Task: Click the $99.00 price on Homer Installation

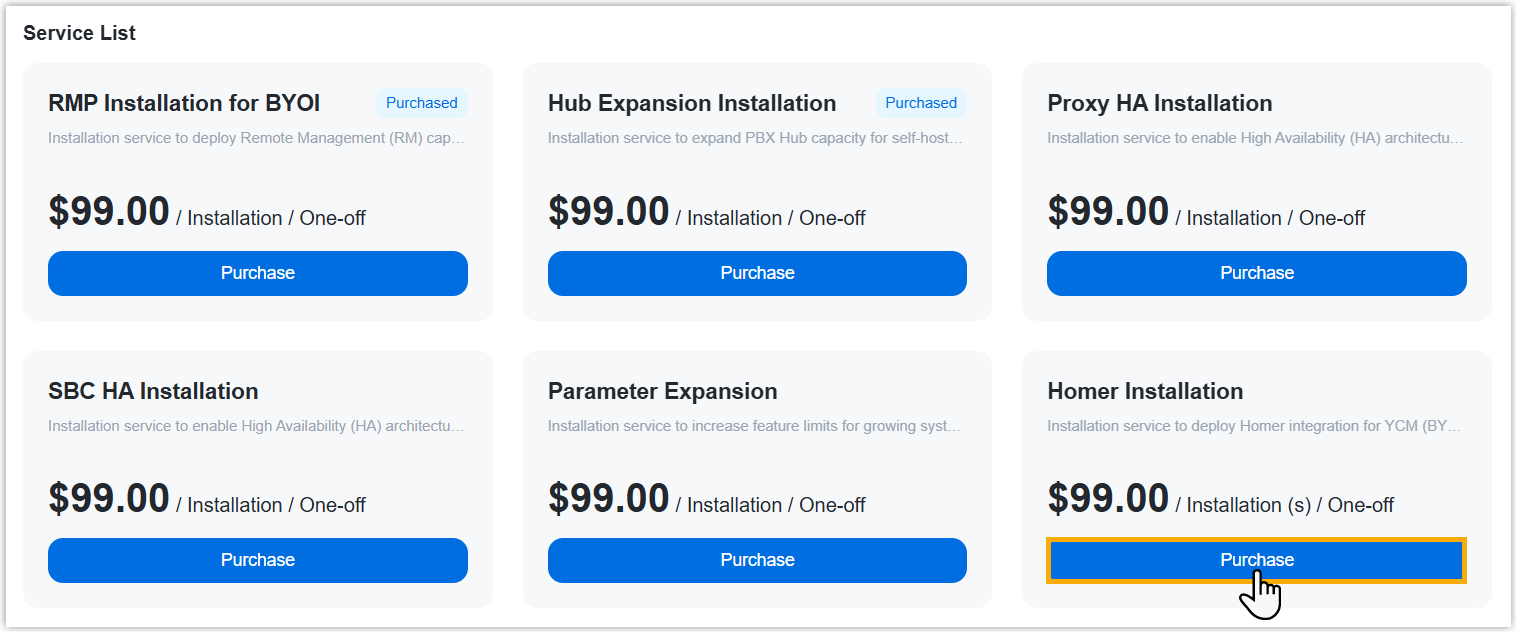Action: pos(1108,498)
